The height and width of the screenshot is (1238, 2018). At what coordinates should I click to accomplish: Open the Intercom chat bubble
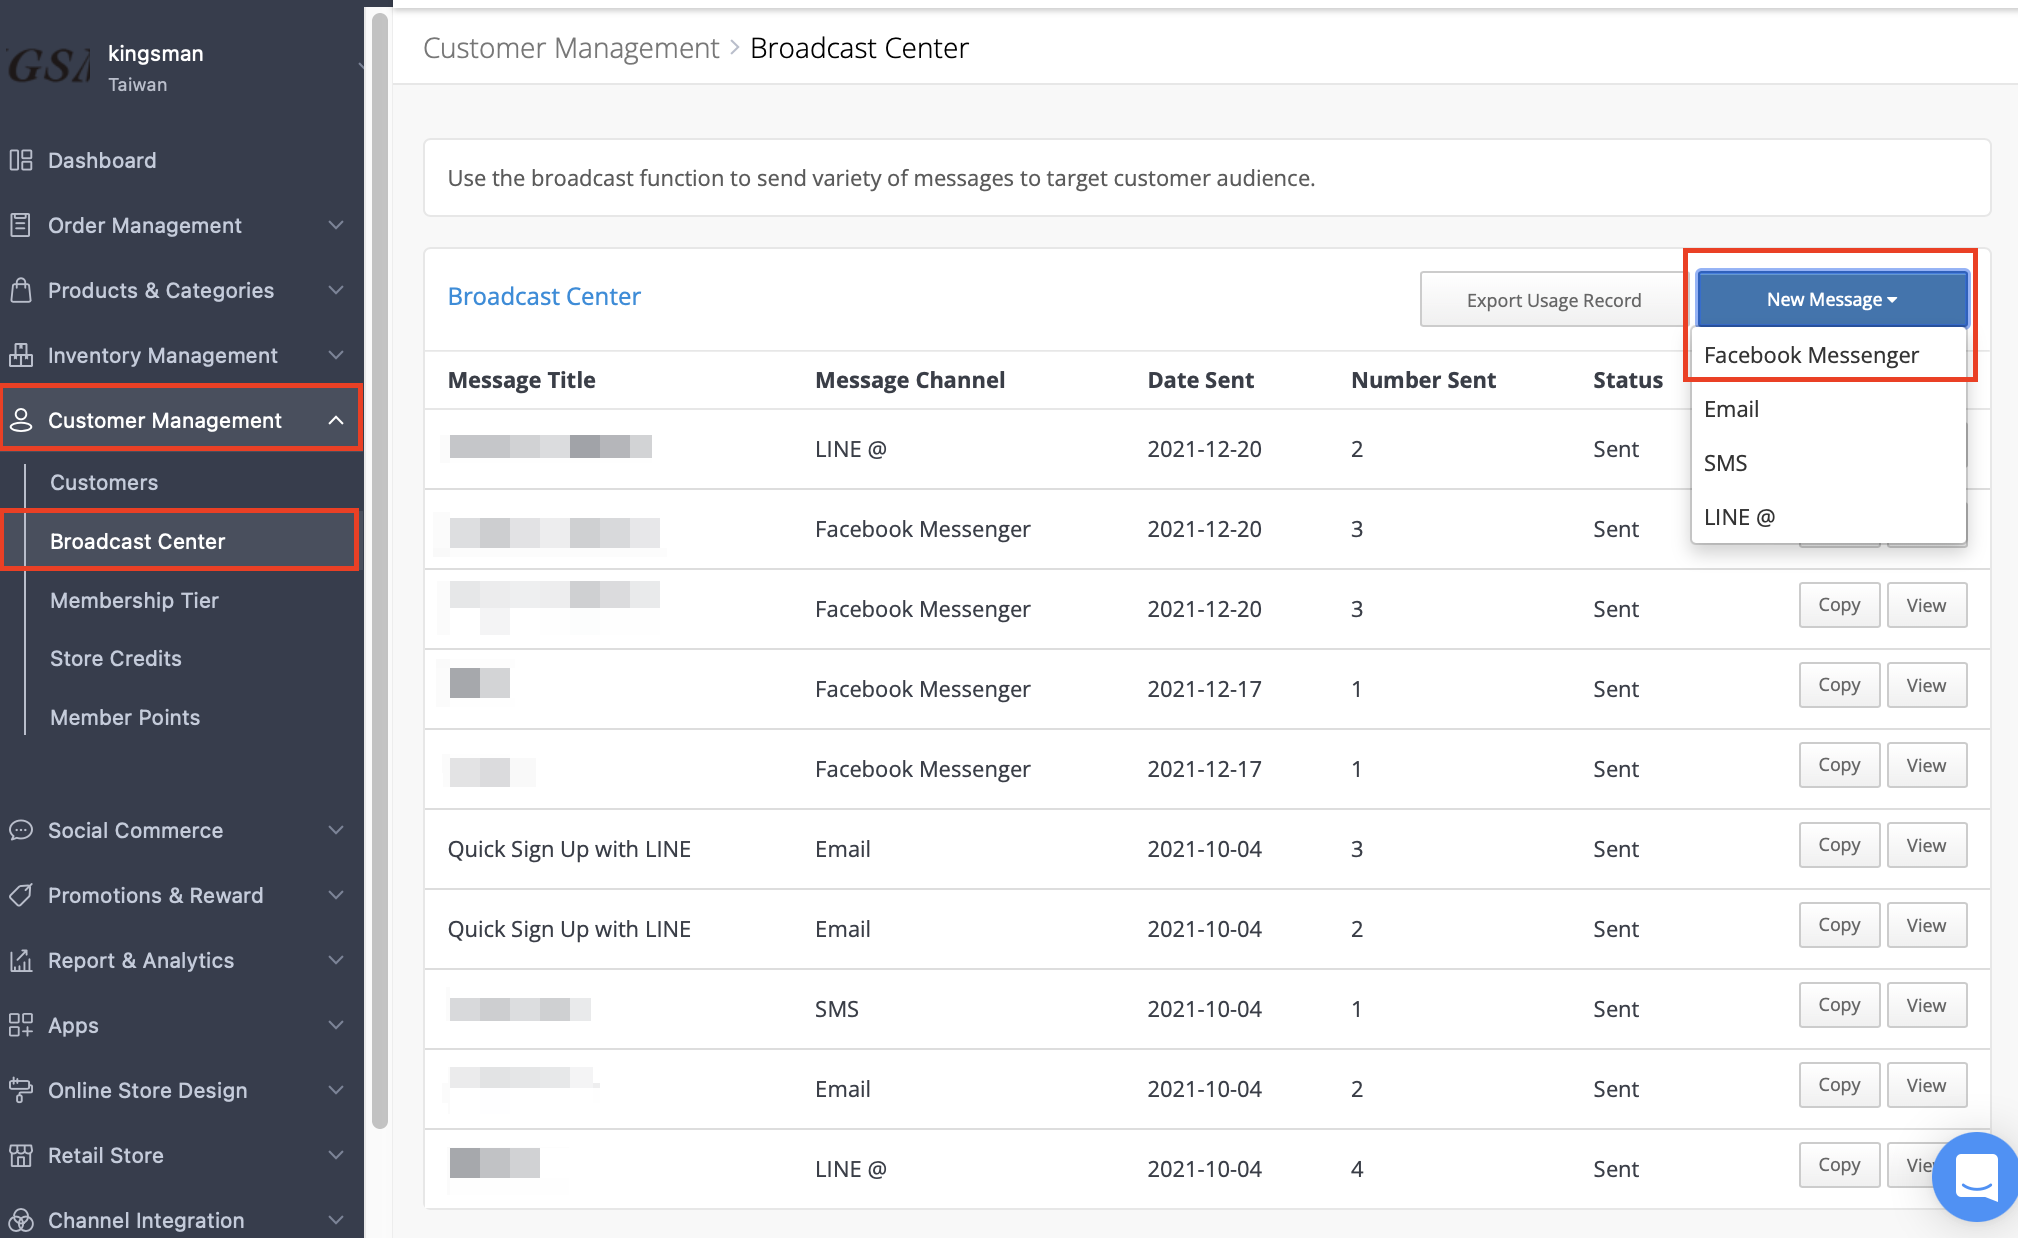pyautogui.click(x=1972, y=1177)
